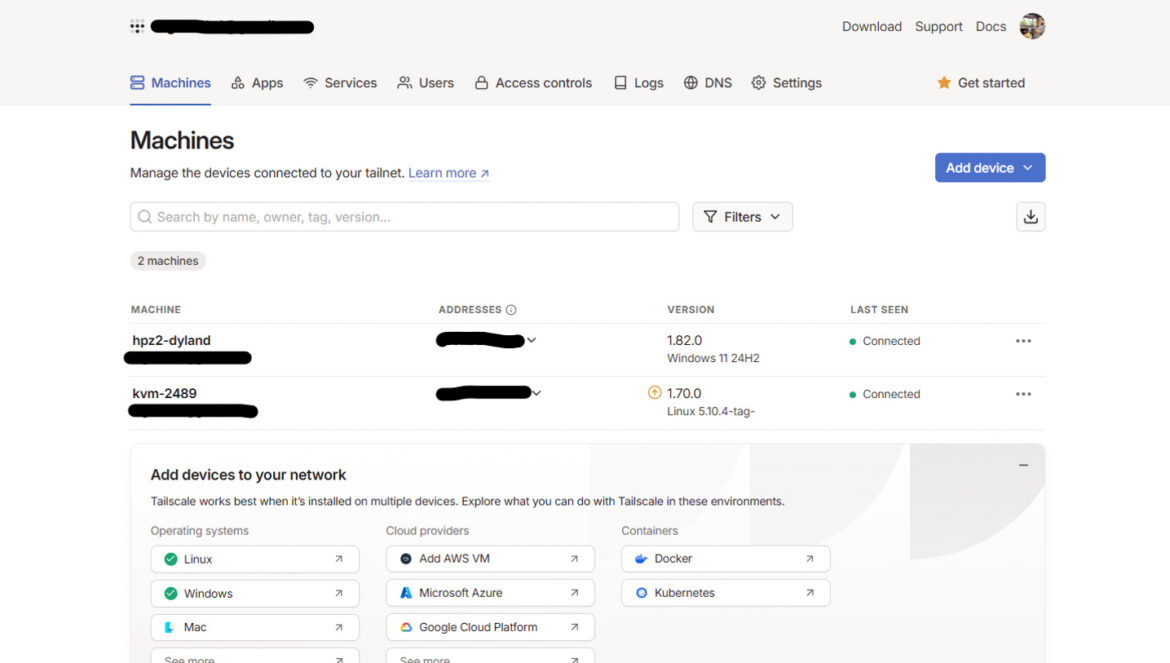Click the Microsoft Azure logo icon
Image resolution: width=1170 pixels, height=663 pixels.
click(x=406, y=593)
